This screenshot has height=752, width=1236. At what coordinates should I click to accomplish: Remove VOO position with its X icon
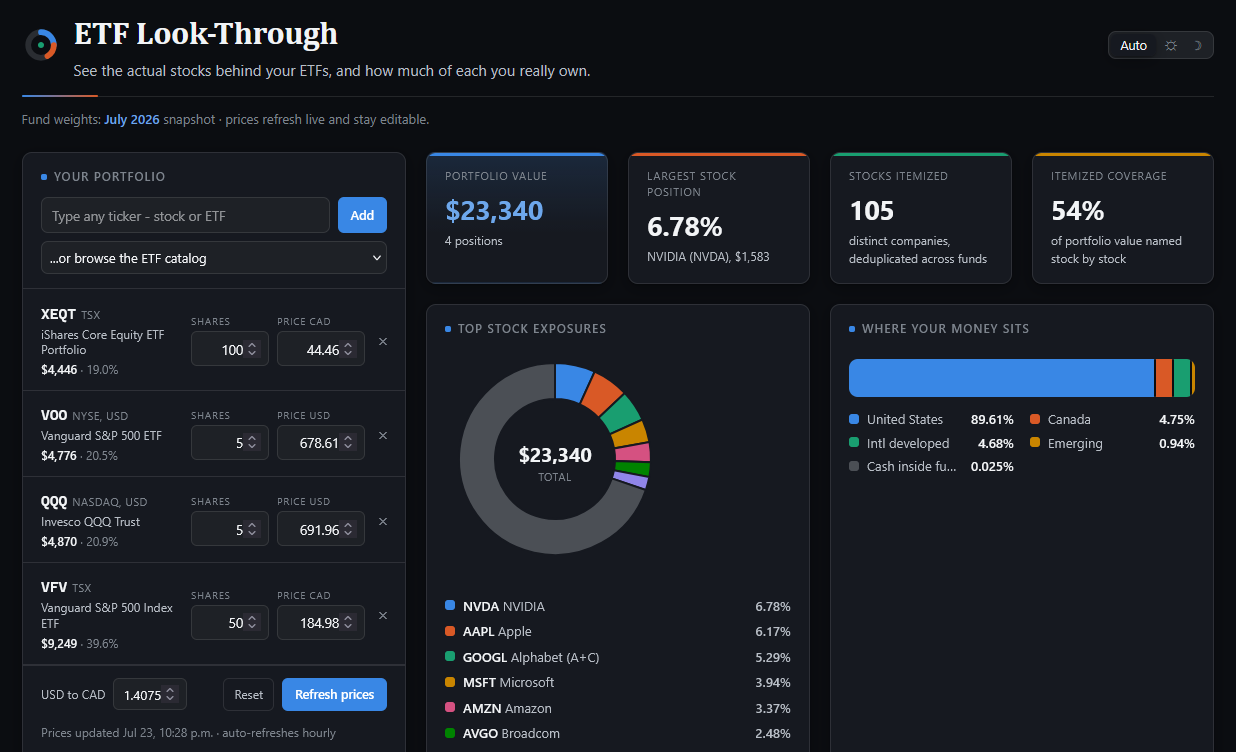383,435
